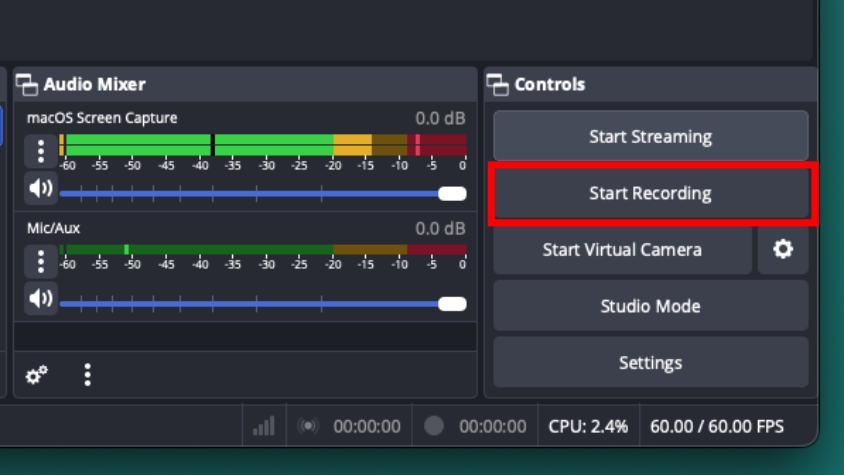This screenshot has height=475, width=844.
Task: Click the Audio Mixer dock panel icon
Action: coord(27,85)
